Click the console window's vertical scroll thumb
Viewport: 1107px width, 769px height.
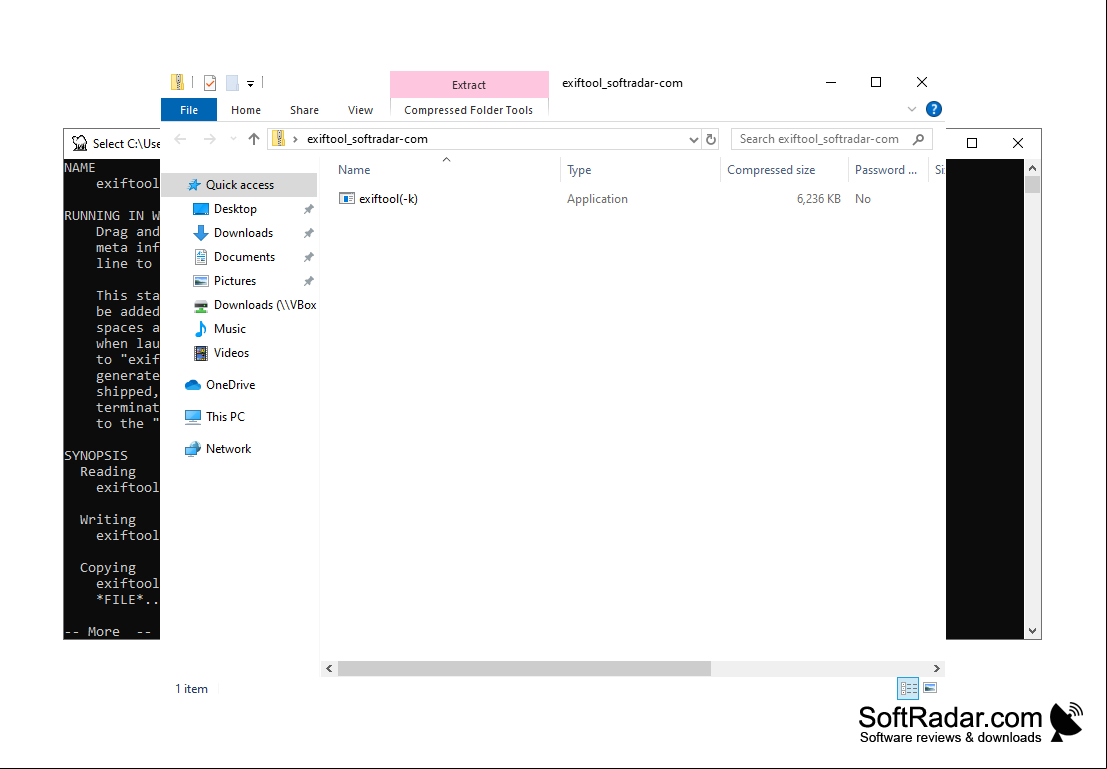[1032, 184]
